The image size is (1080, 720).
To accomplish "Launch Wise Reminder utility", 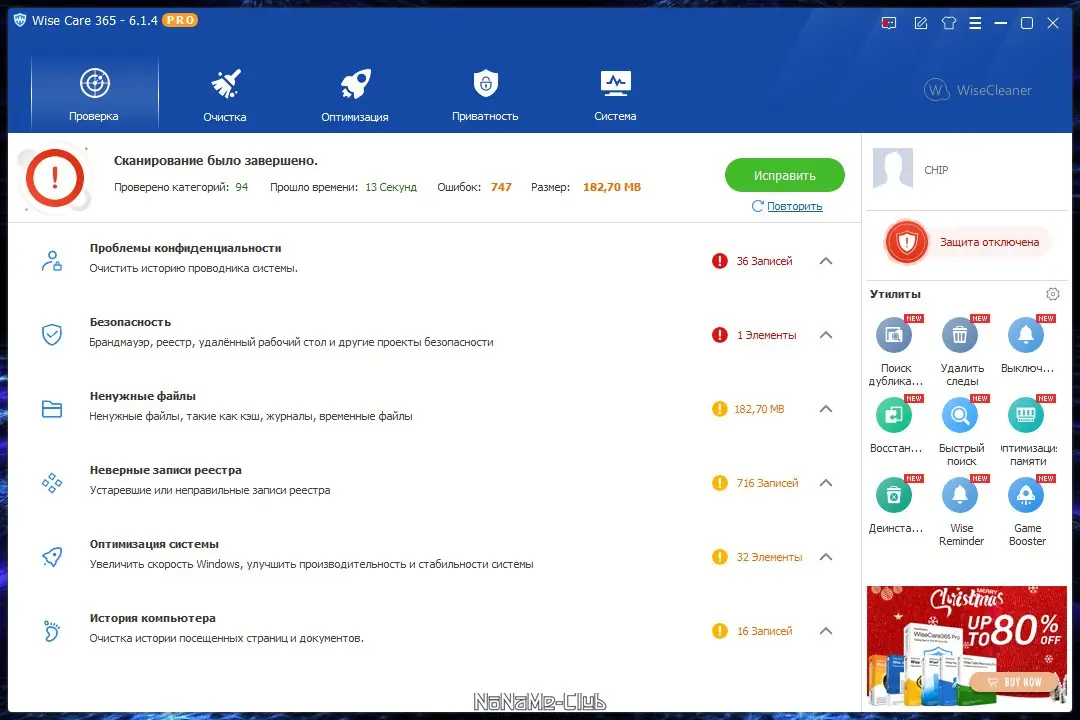I will click(x=960, y=495).
